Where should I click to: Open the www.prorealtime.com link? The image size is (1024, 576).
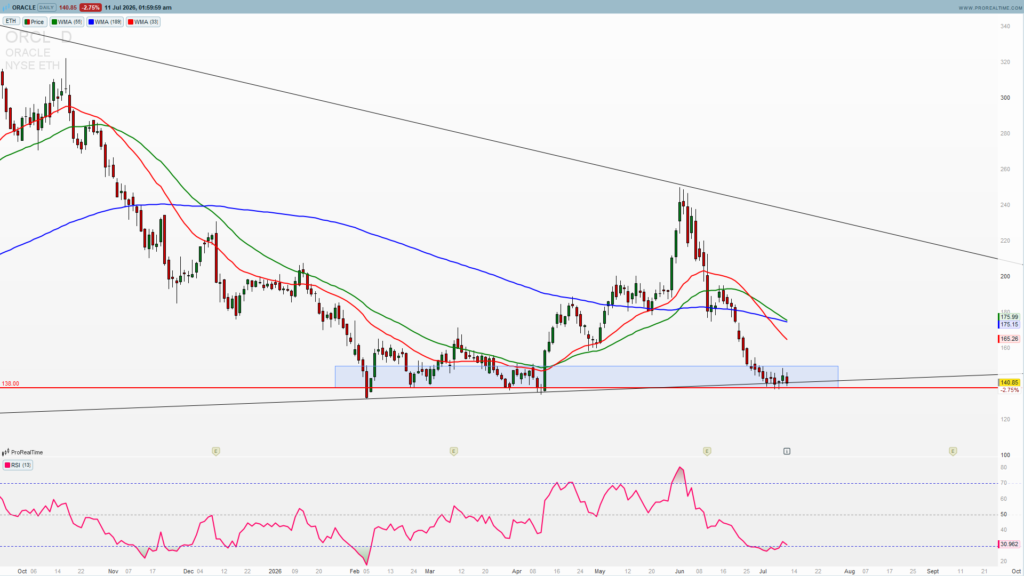click(989, 8)
